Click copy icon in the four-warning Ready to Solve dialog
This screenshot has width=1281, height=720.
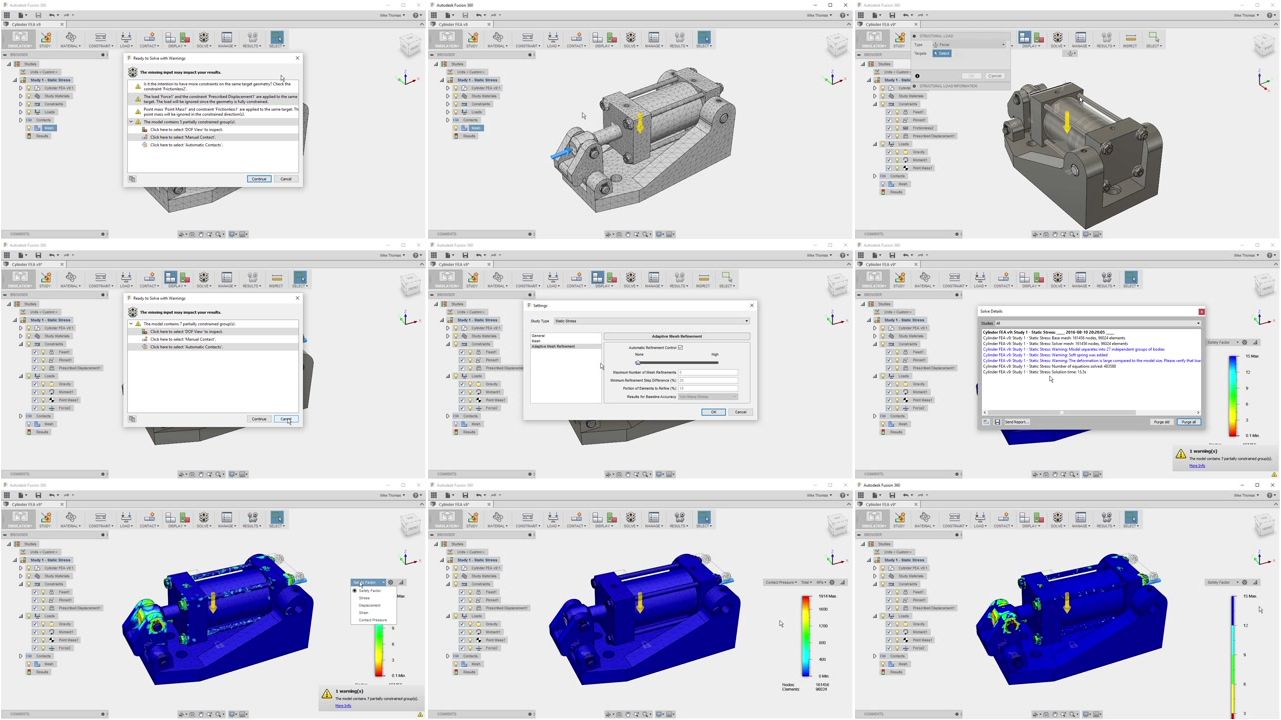tap(132, 179)
